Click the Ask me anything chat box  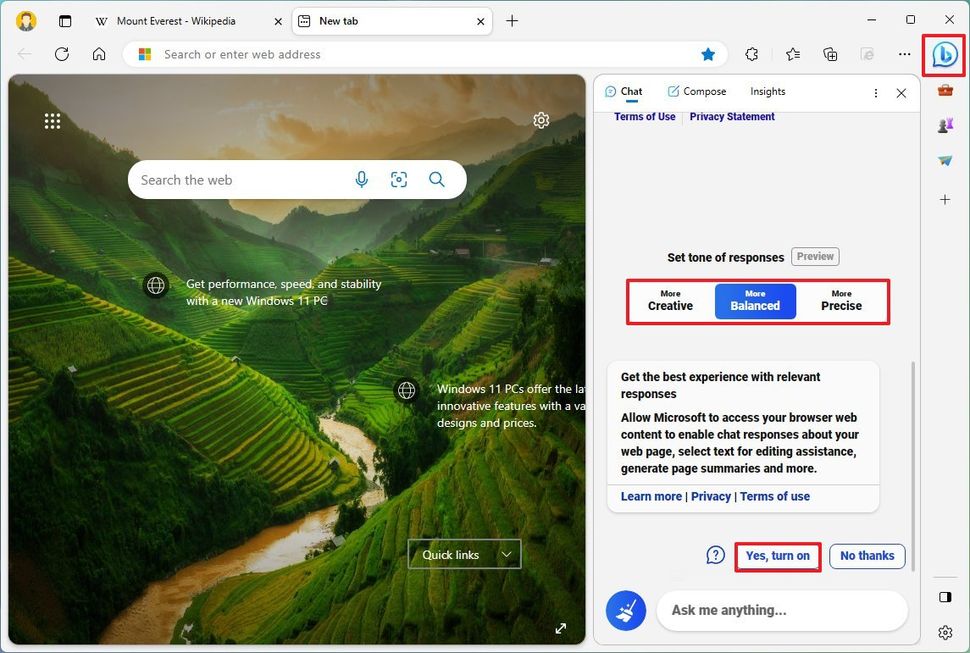(x=780, y=610)
